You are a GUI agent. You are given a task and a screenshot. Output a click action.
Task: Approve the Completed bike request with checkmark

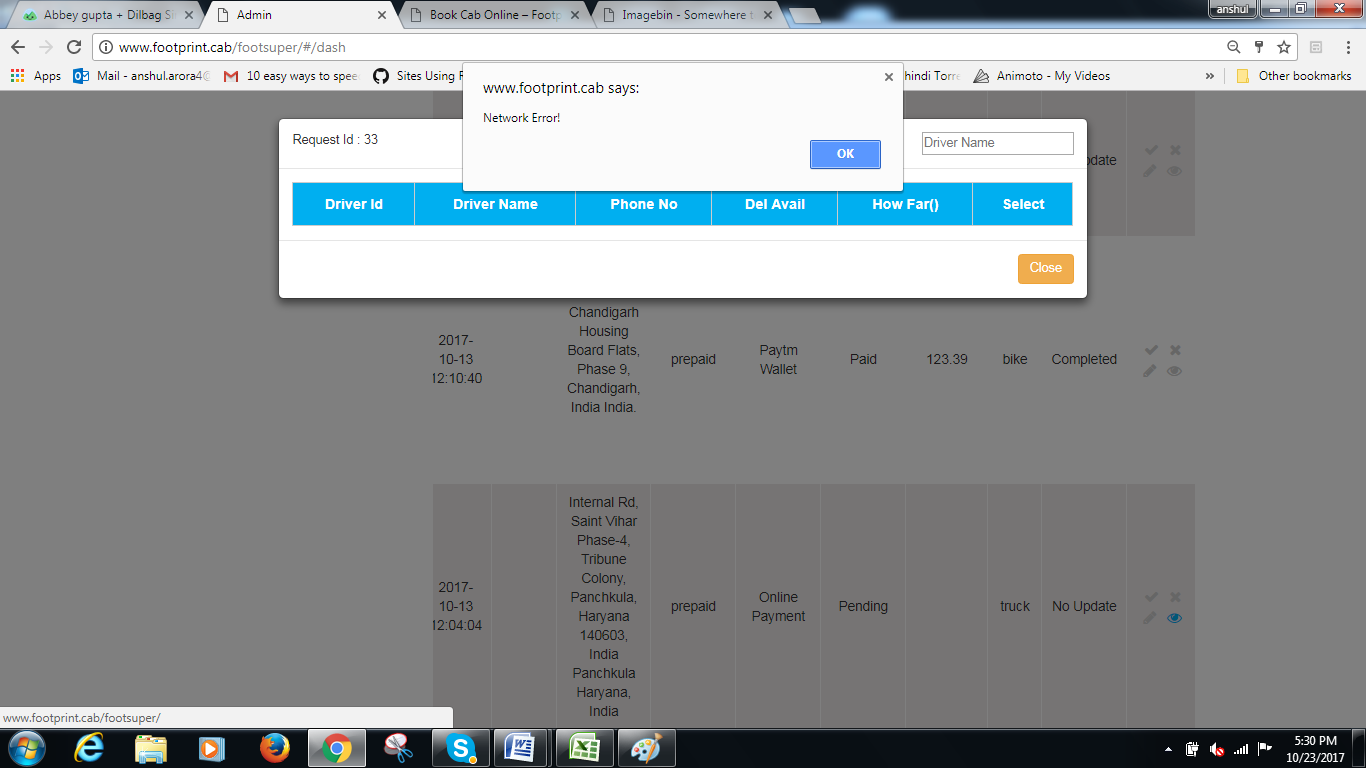click(x=1151, y=350)
